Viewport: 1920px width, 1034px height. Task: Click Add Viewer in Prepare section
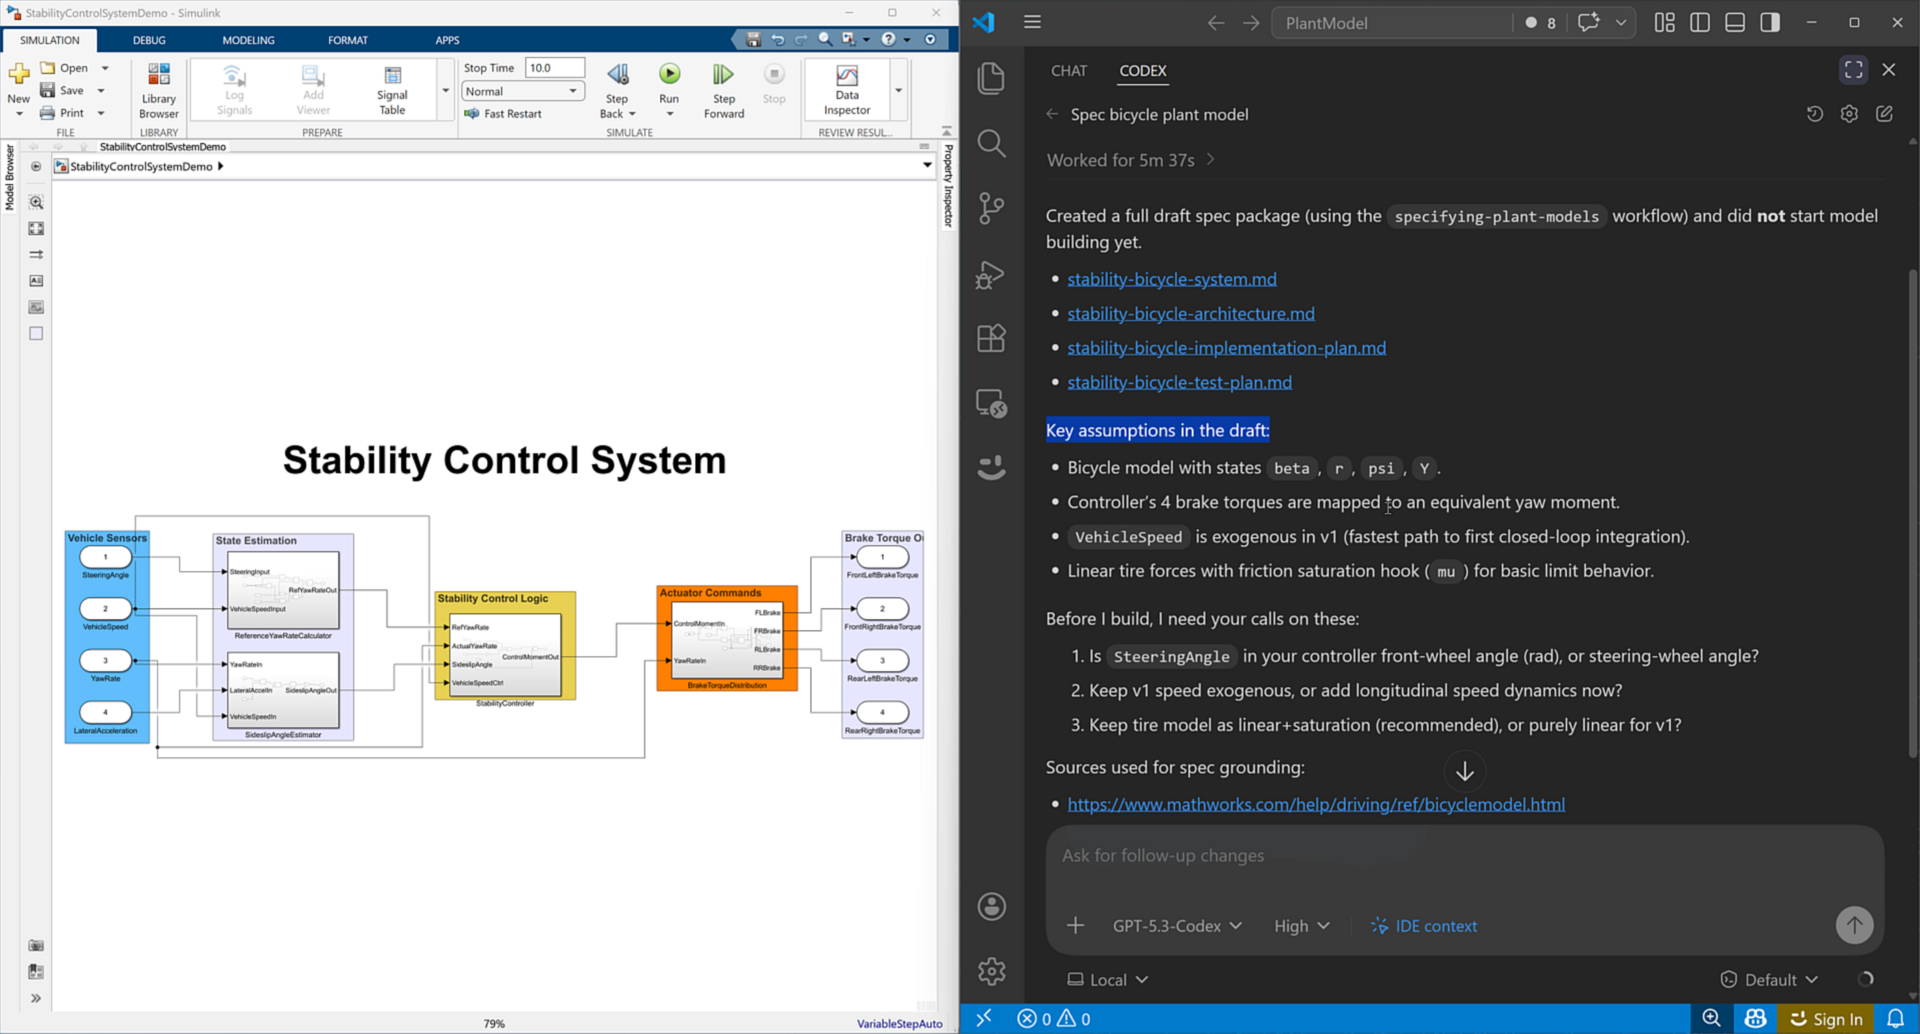(313, 90)
